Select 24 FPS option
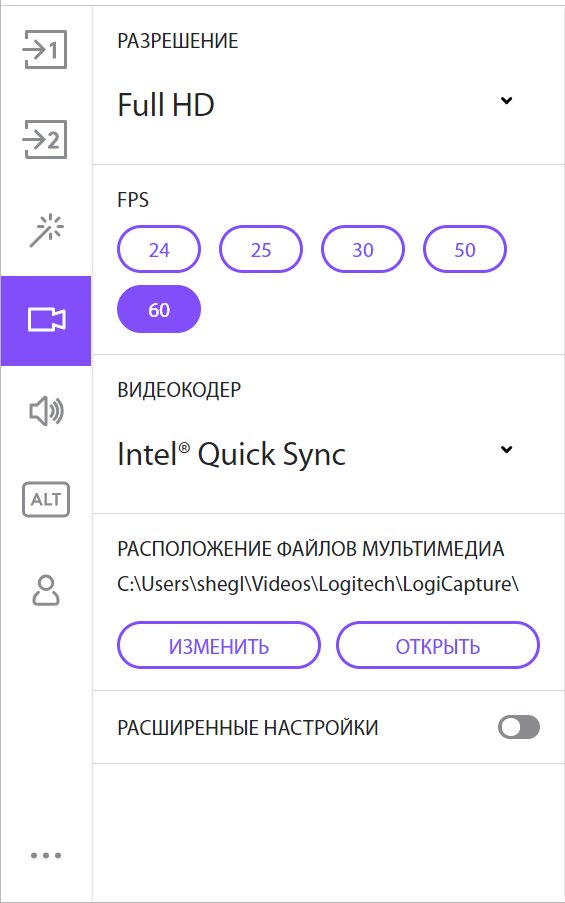The height and width of the screenshot is (903, 565). point(159,249)
